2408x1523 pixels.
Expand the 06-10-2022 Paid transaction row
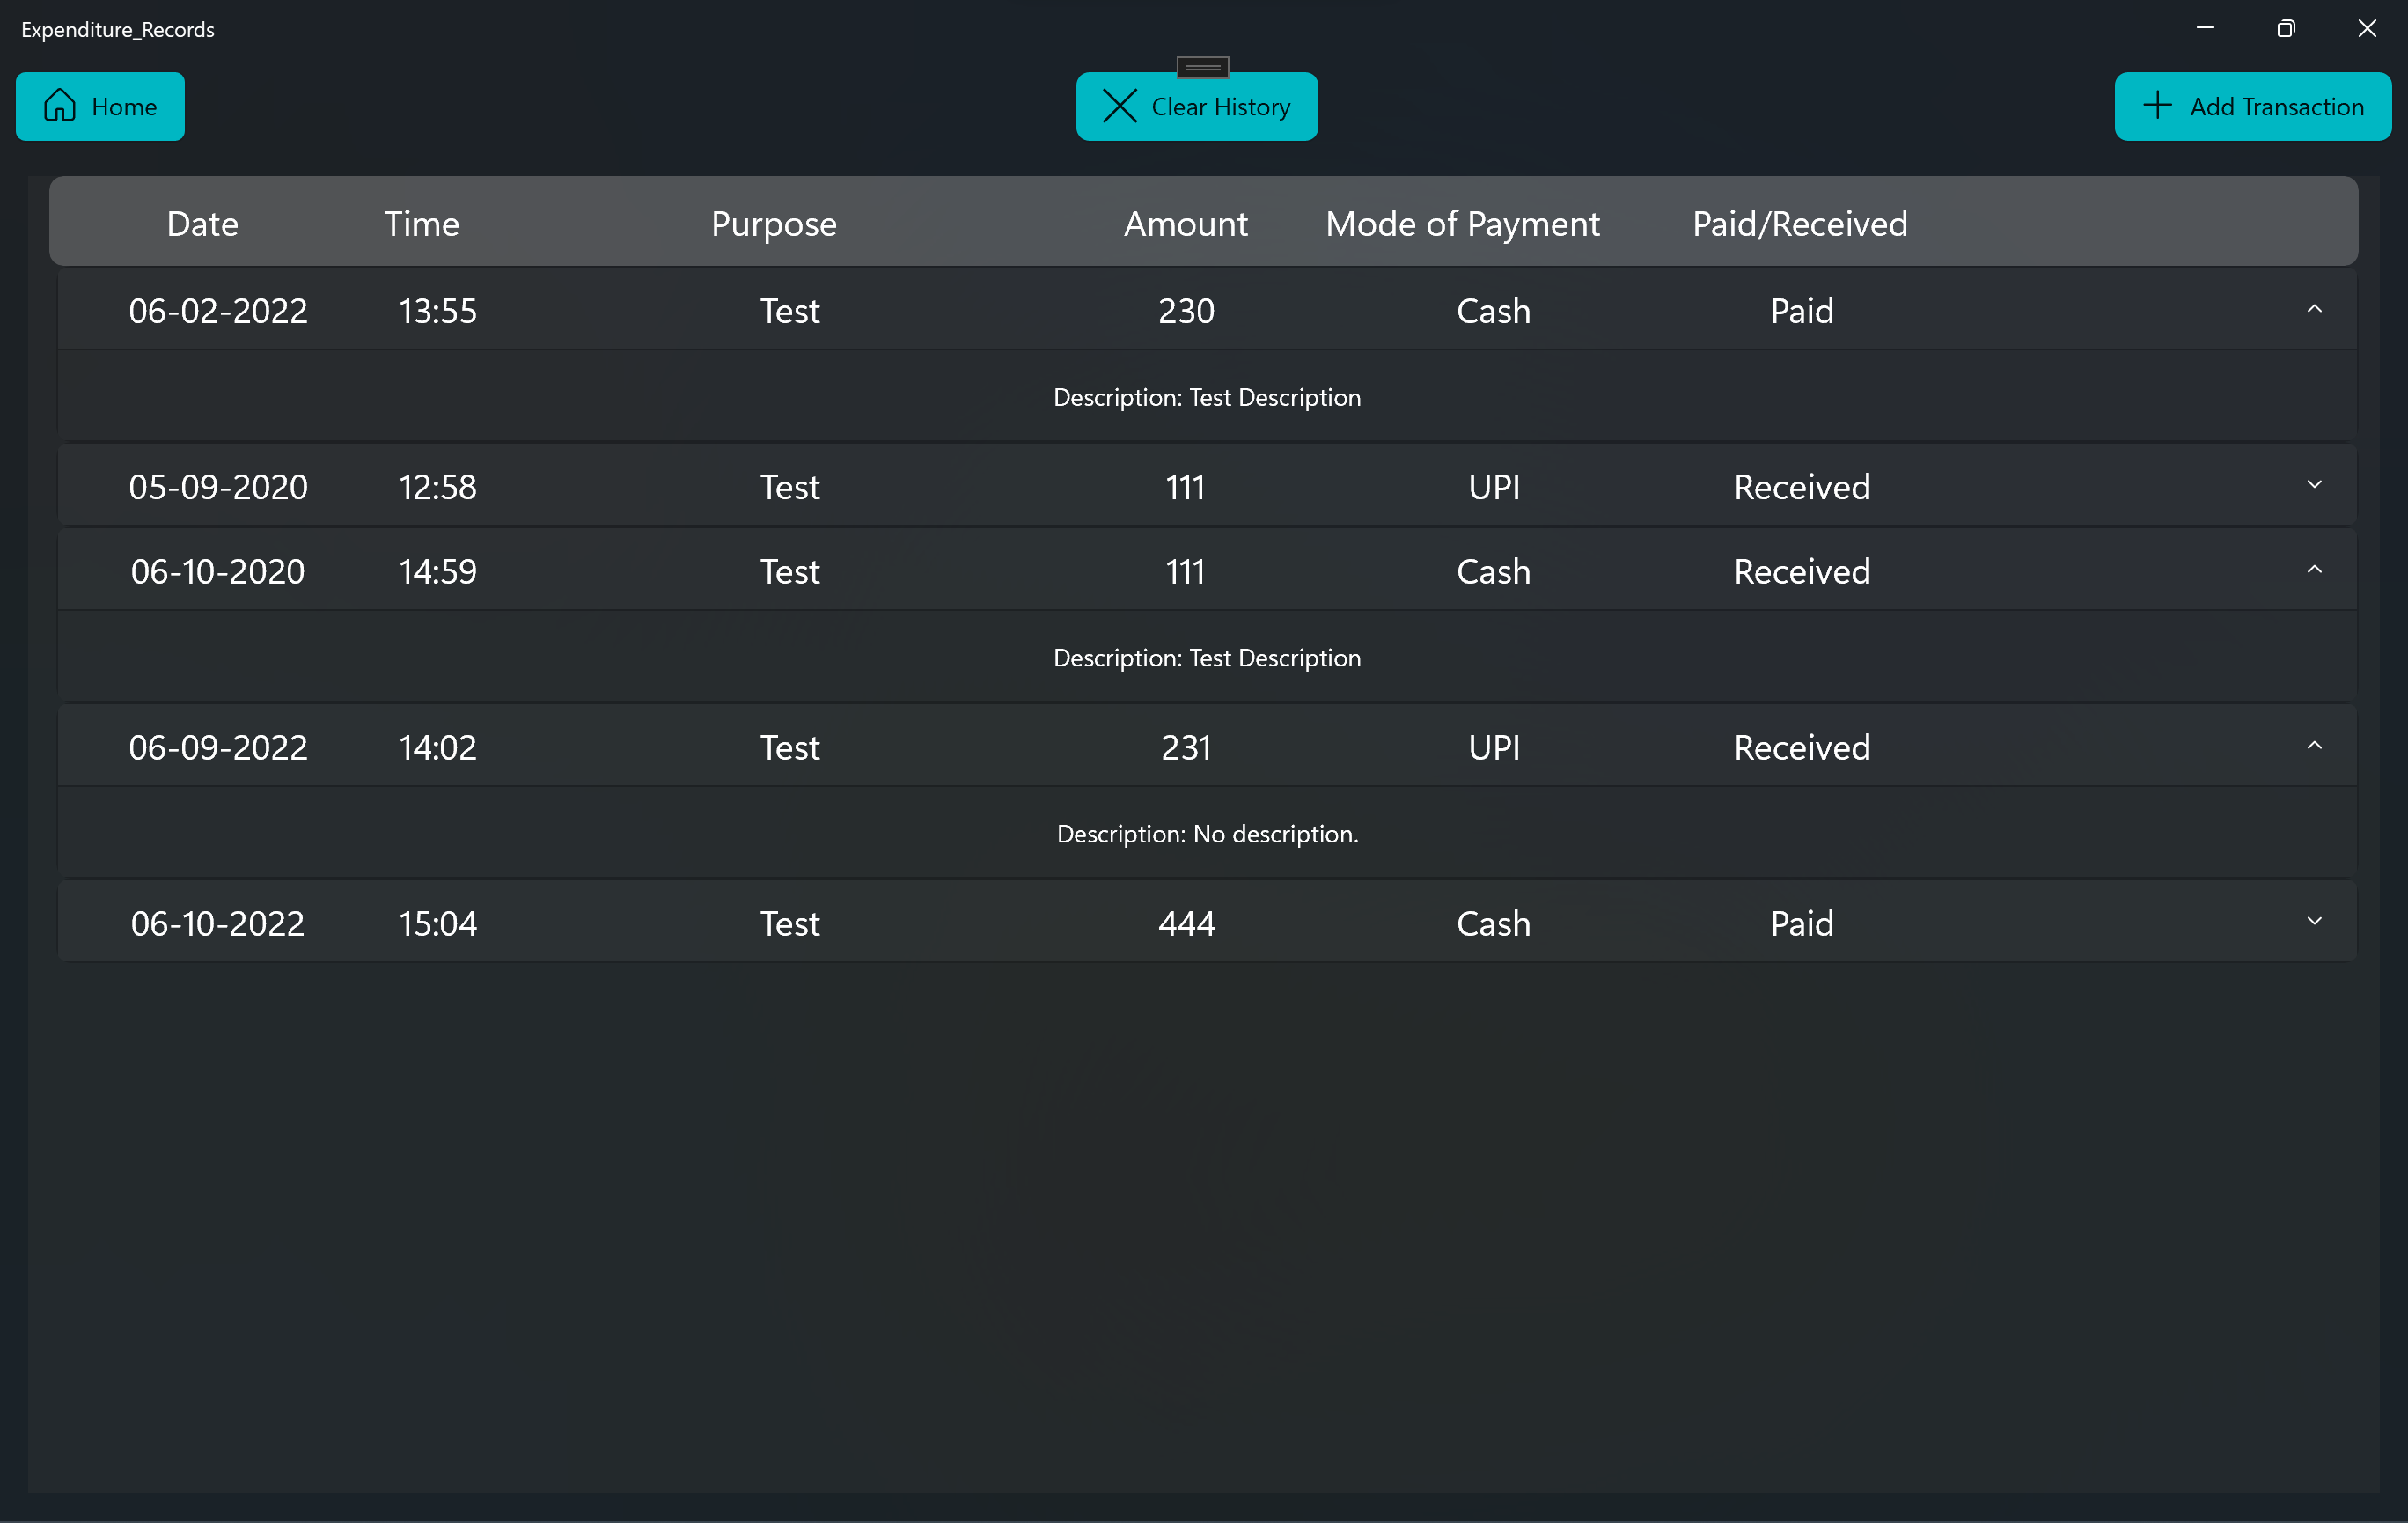2314,921
